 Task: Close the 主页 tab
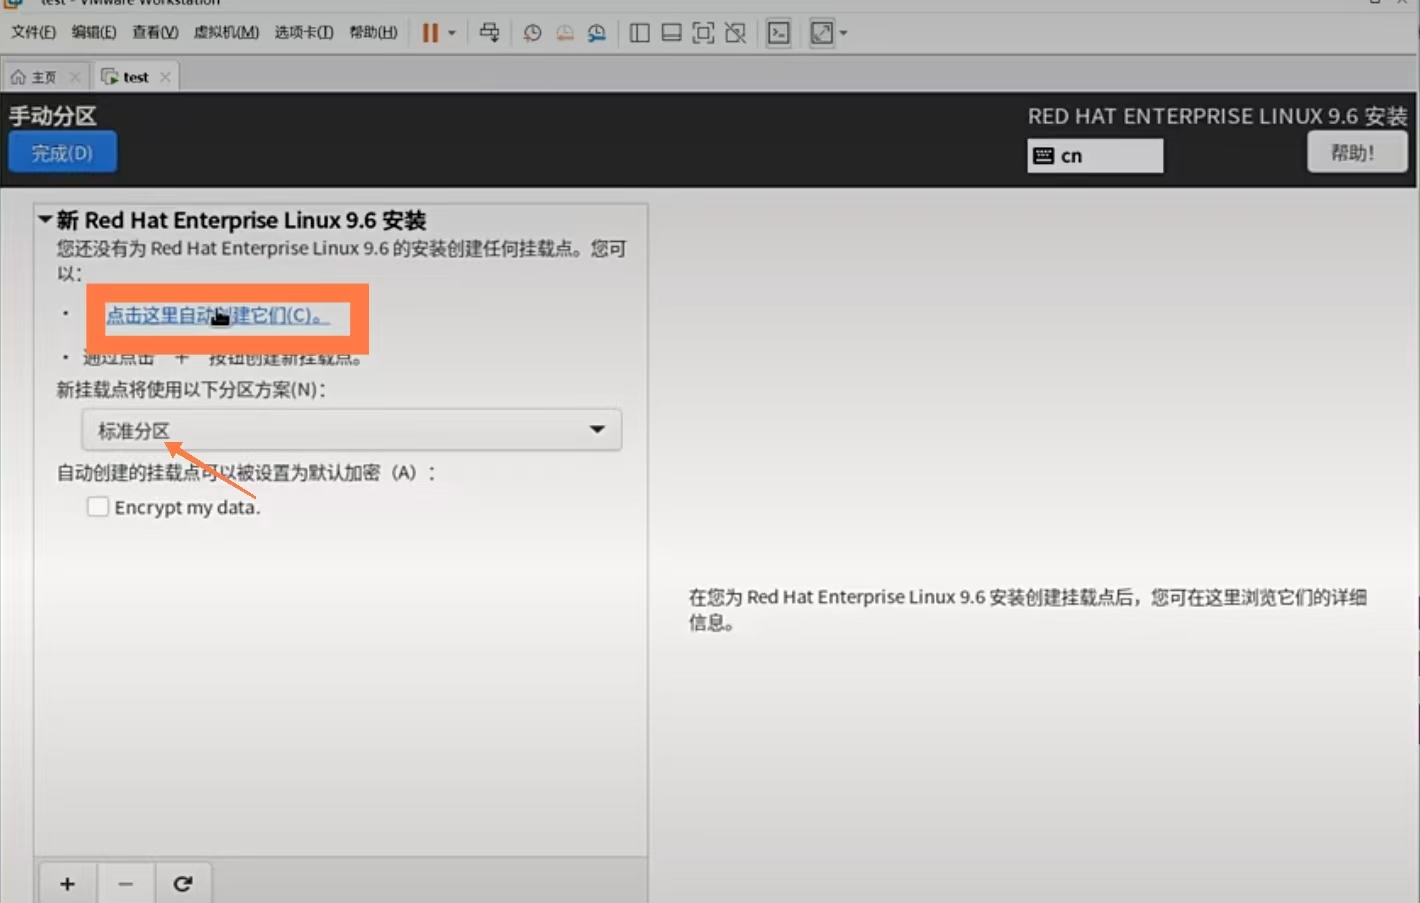point(75,77)
